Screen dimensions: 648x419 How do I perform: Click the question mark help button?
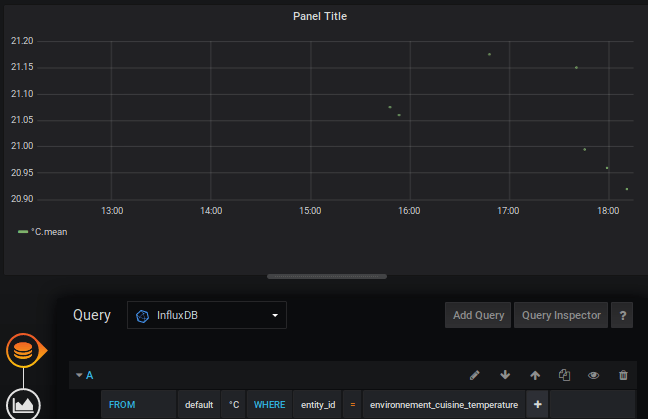624,315
